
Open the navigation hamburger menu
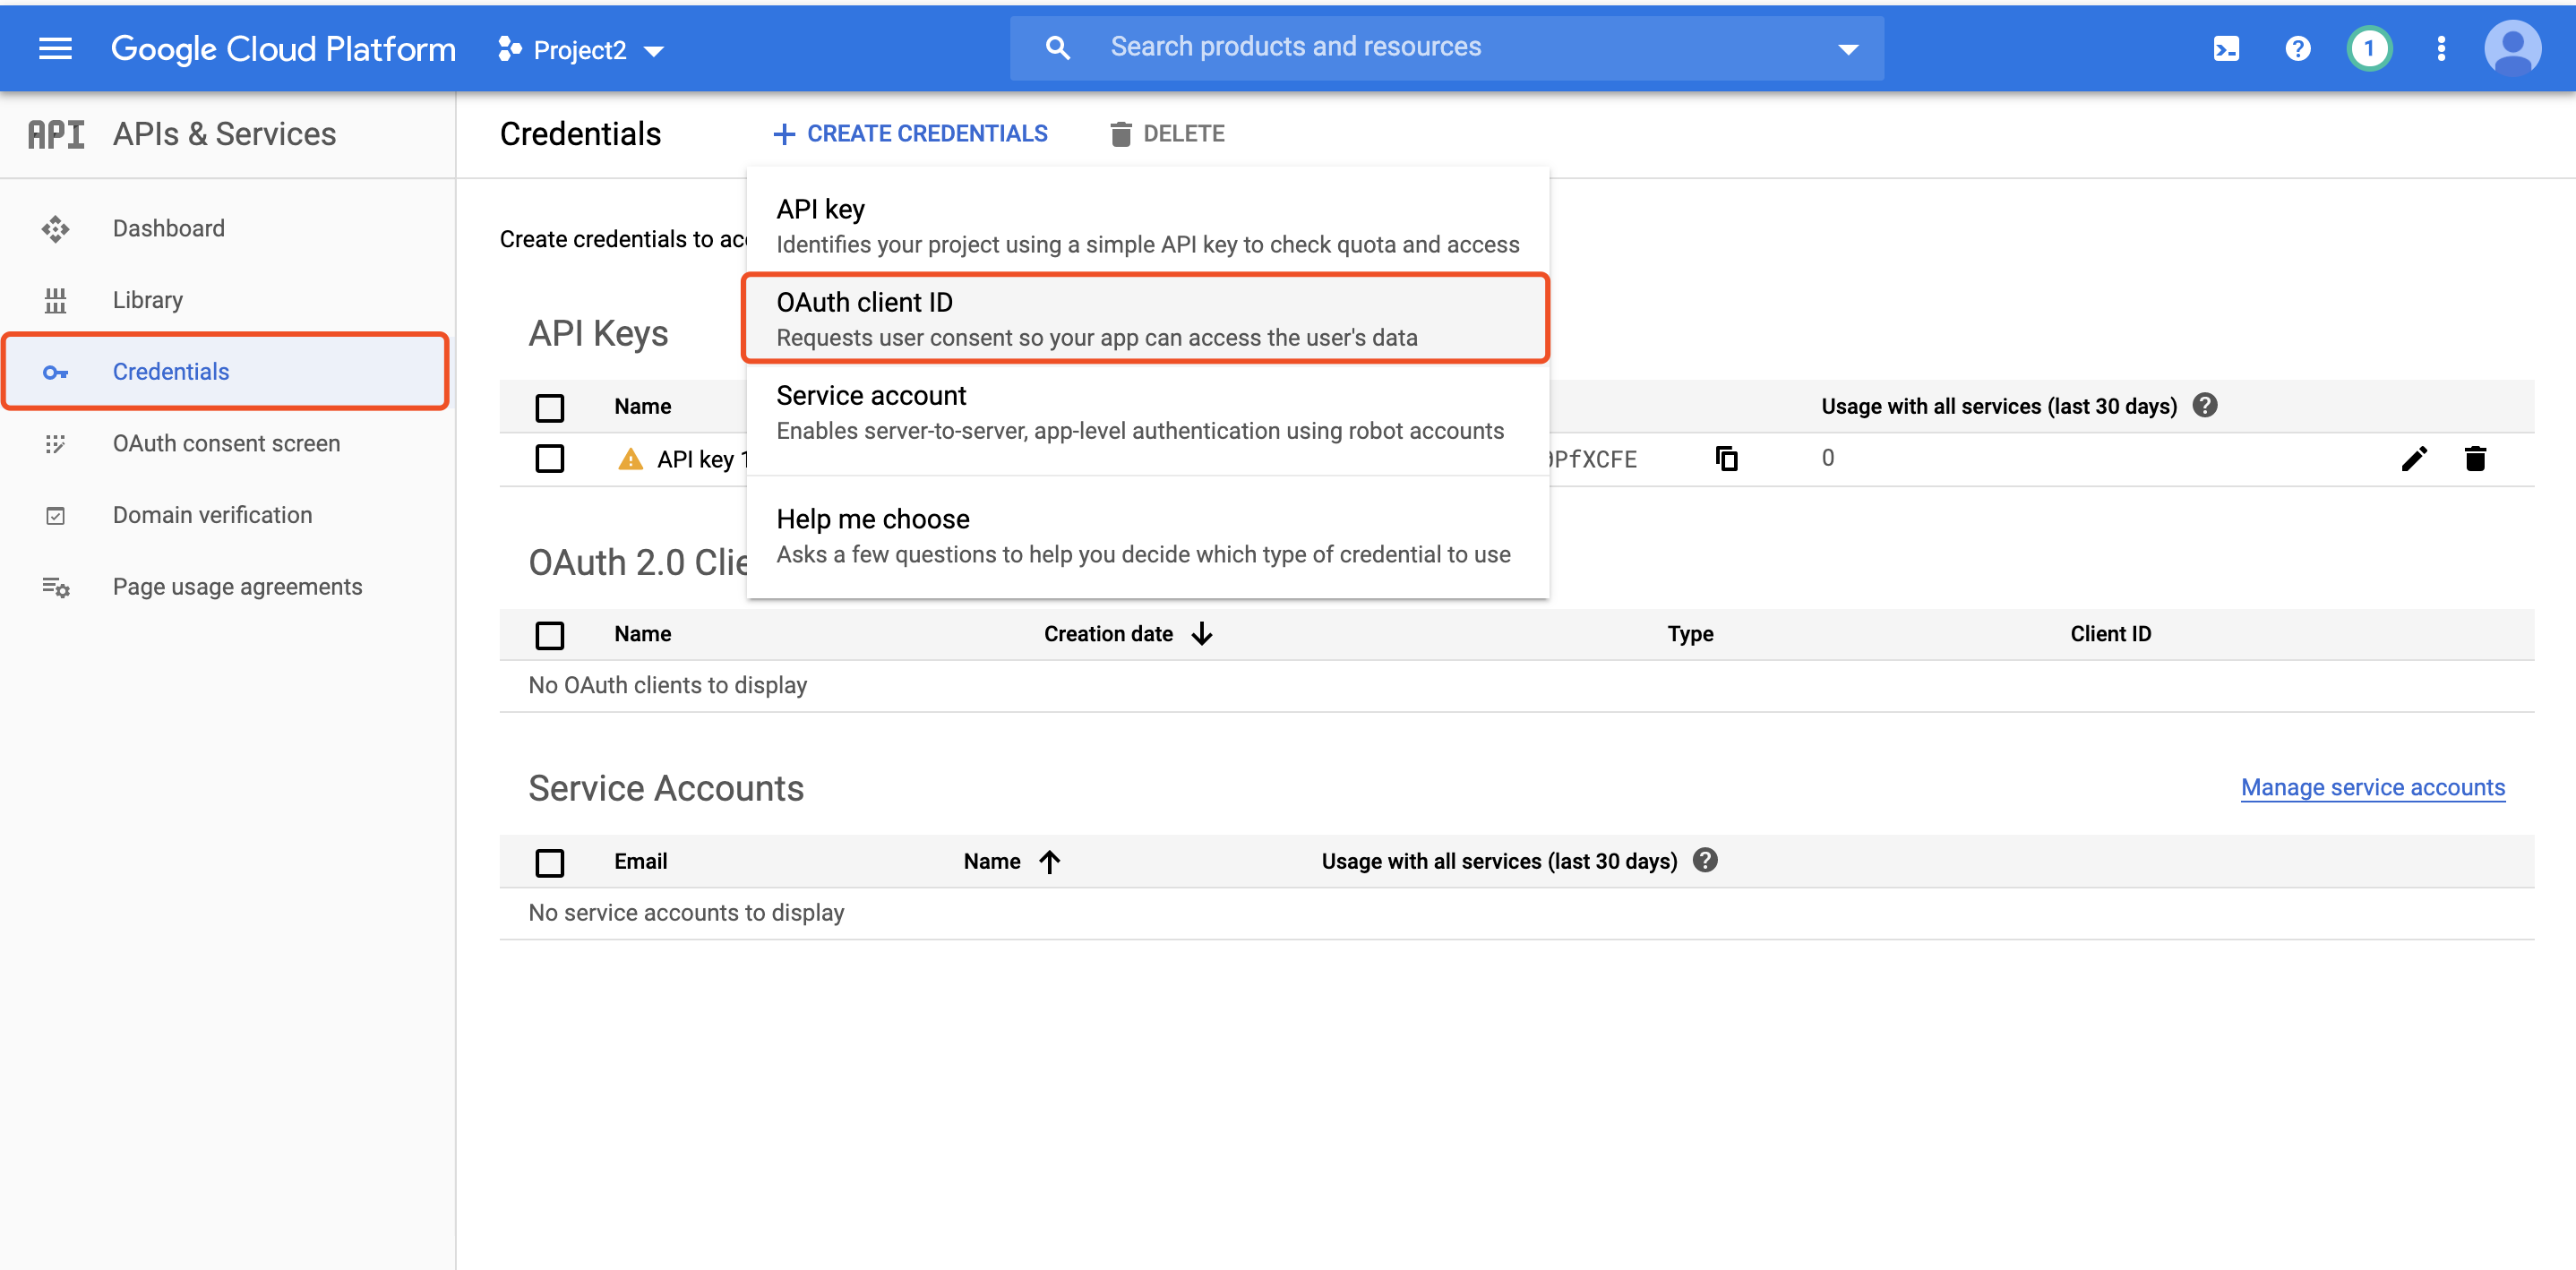pos(55,48)
